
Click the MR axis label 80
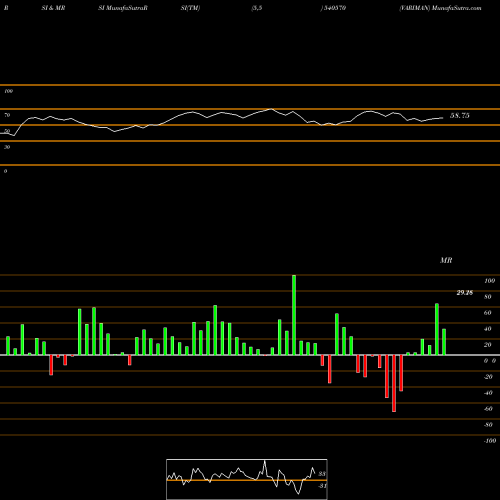pos(488,297)
